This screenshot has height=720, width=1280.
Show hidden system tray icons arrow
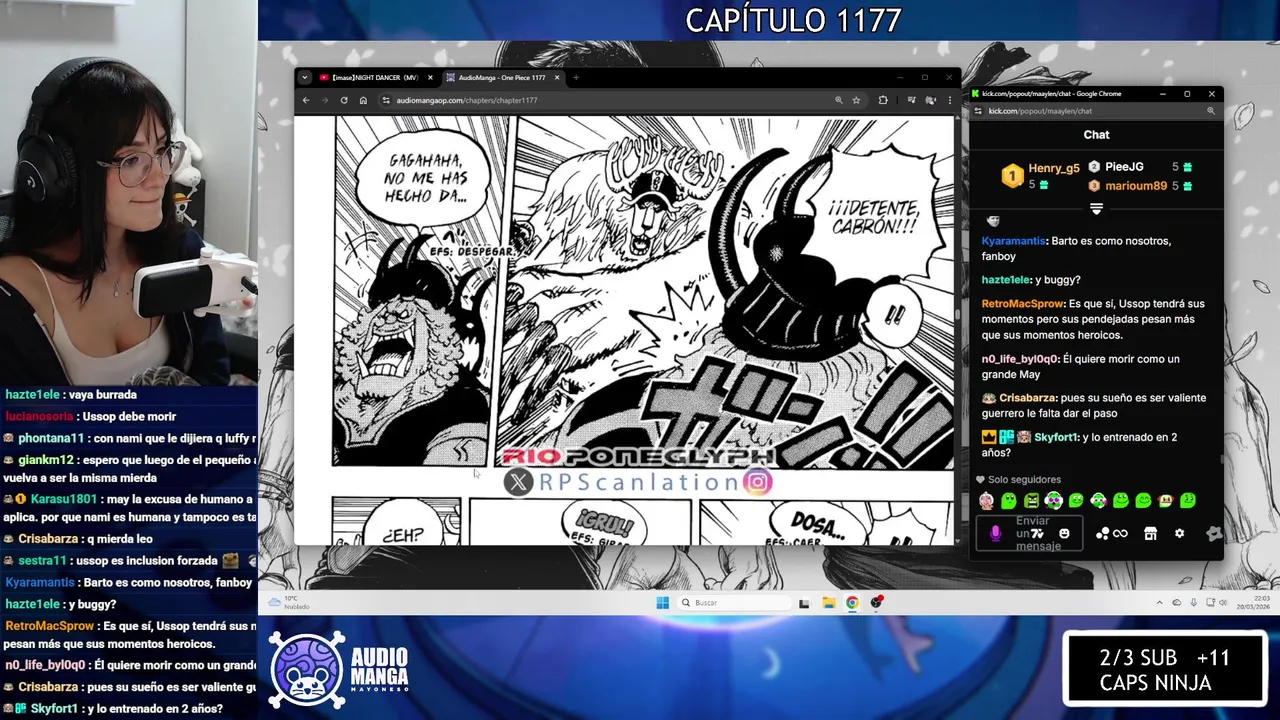click(1160, 603)
